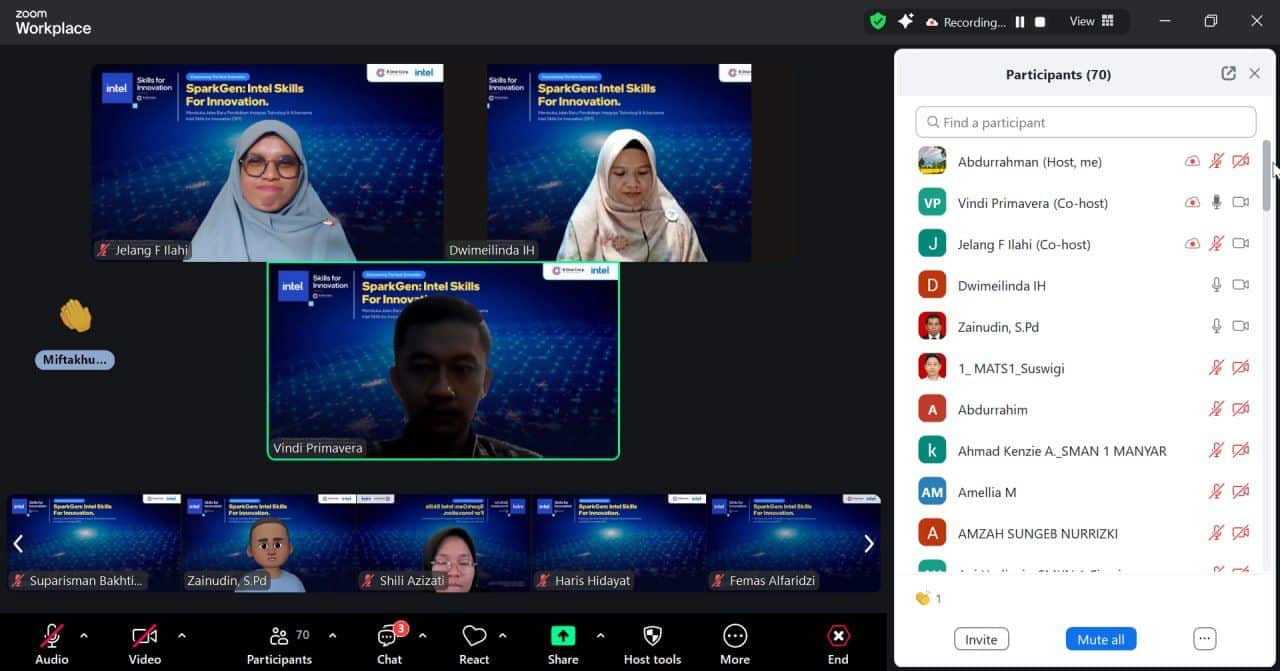The image size is (1280, 671).
Task: Expand the Share options arrow
Action: pos(600,635)
